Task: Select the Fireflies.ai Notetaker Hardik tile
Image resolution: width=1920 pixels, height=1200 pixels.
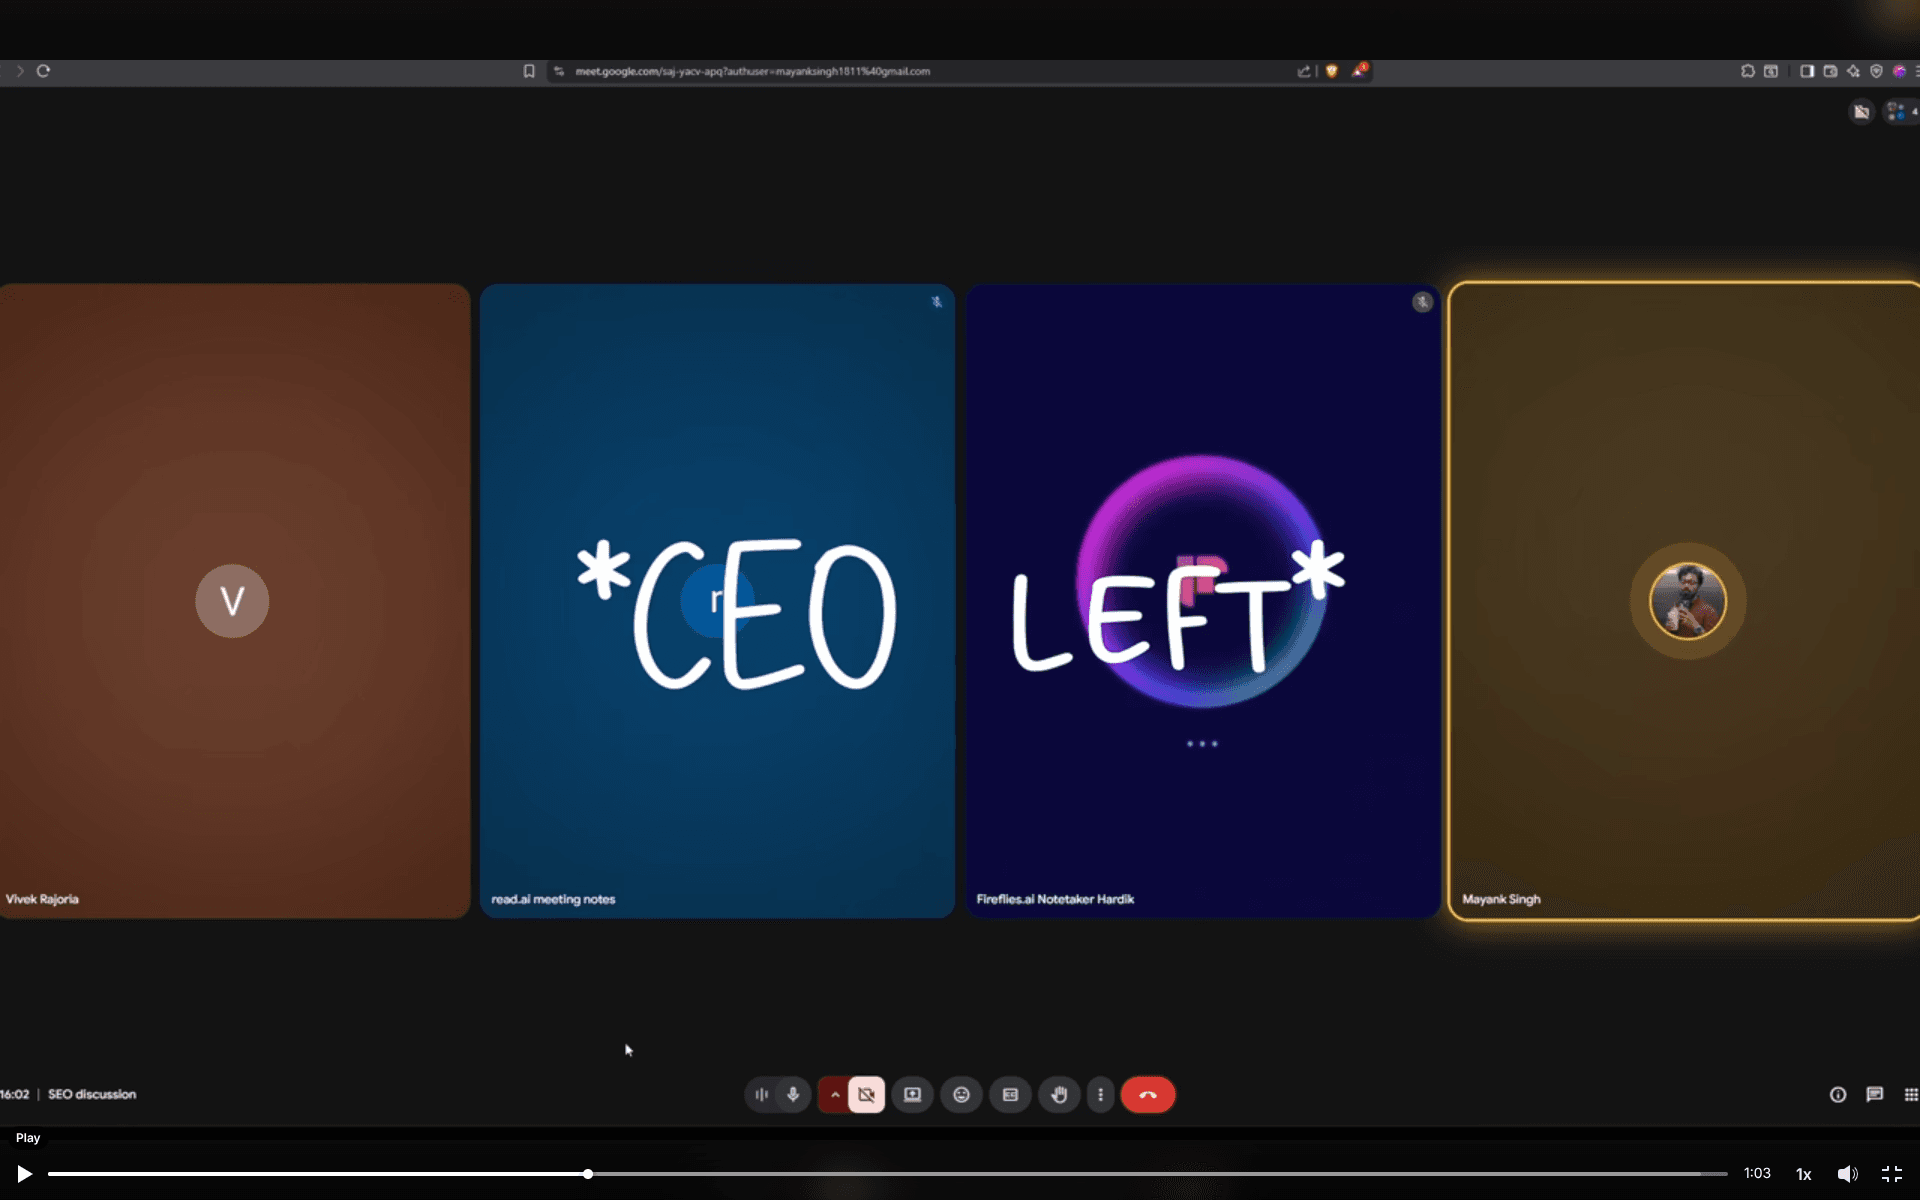Action: (1202, 601)
